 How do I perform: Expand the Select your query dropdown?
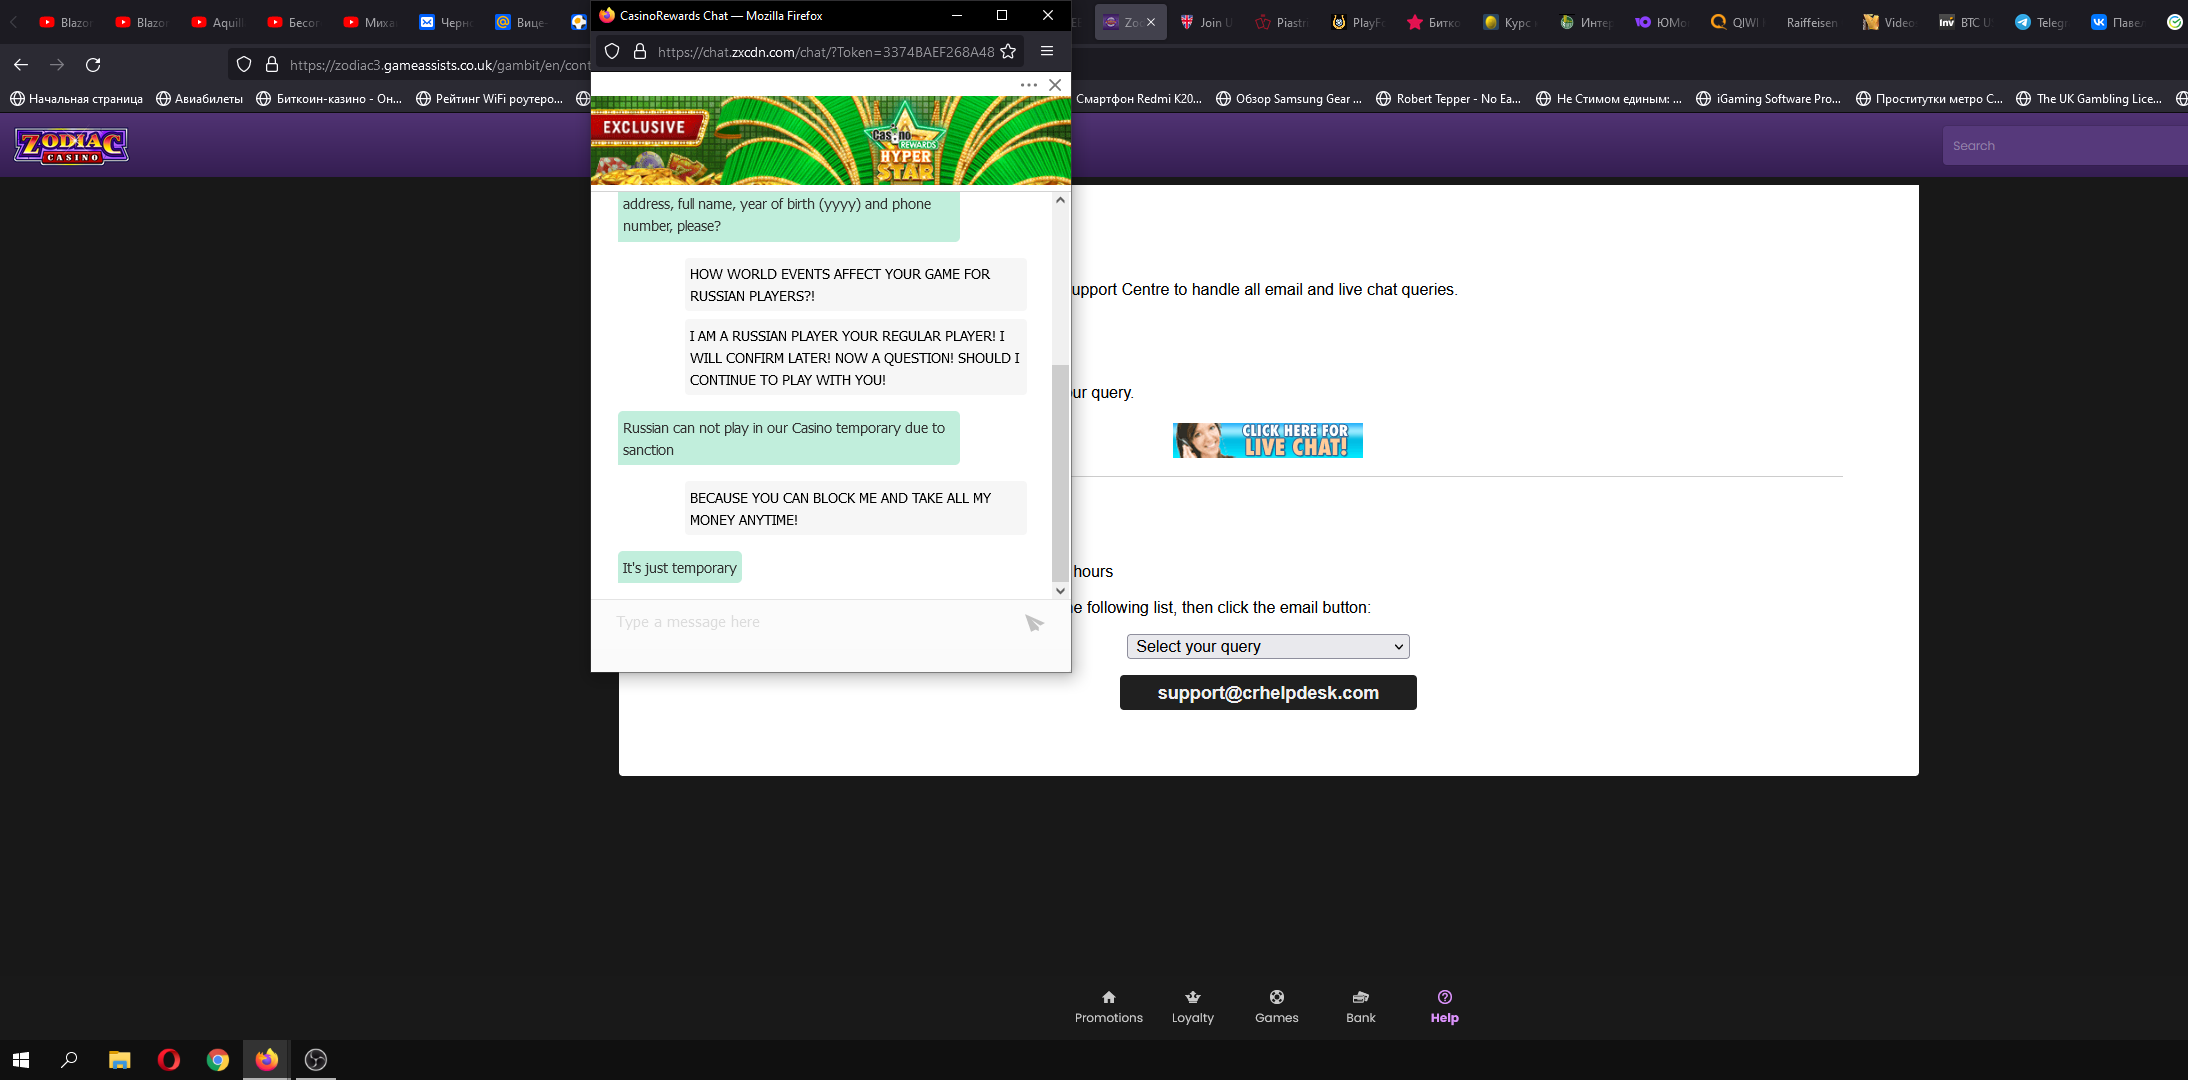(x=1267, y=647)
